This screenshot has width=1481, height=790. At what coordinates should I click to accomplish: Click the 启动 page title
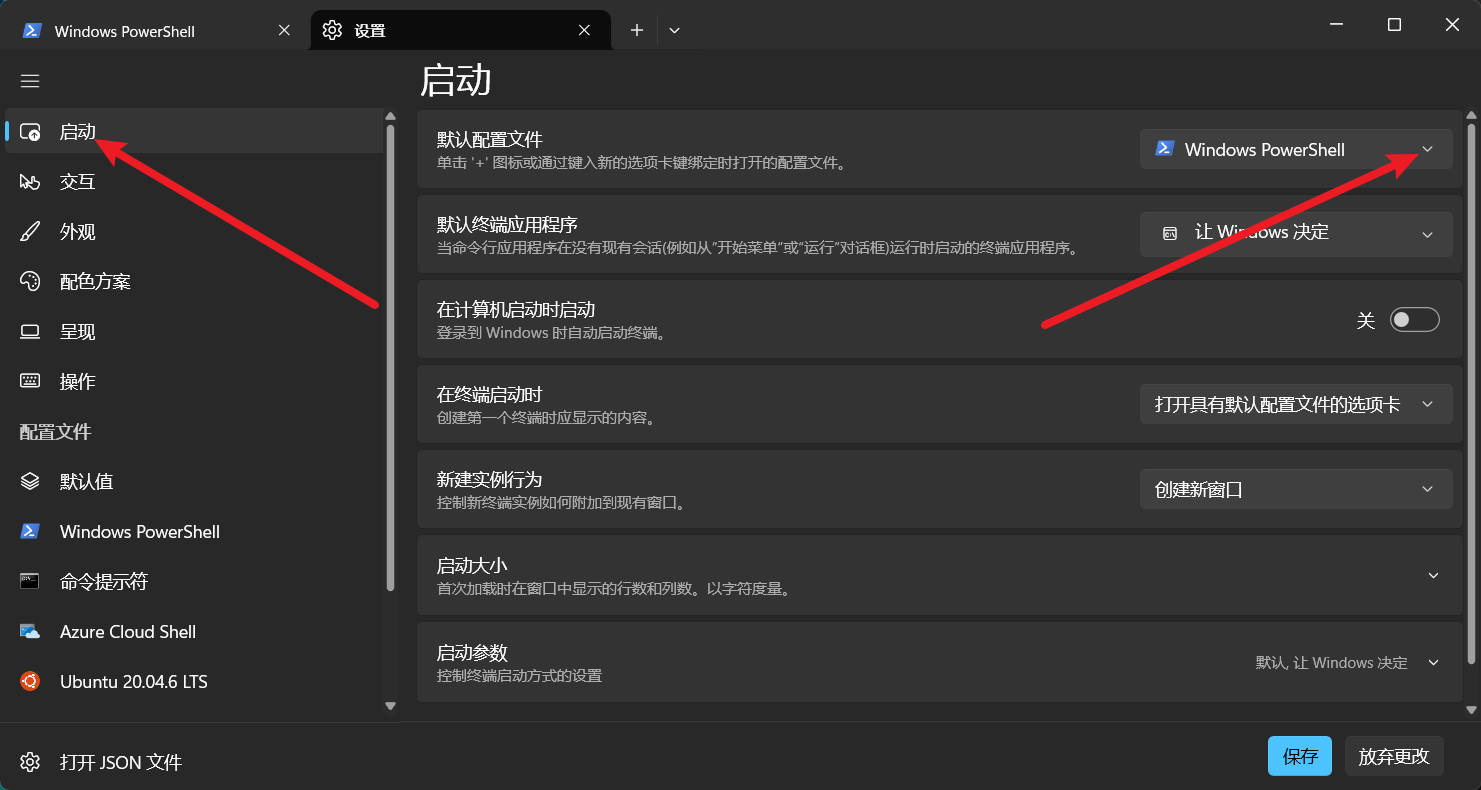coord(456,80)
